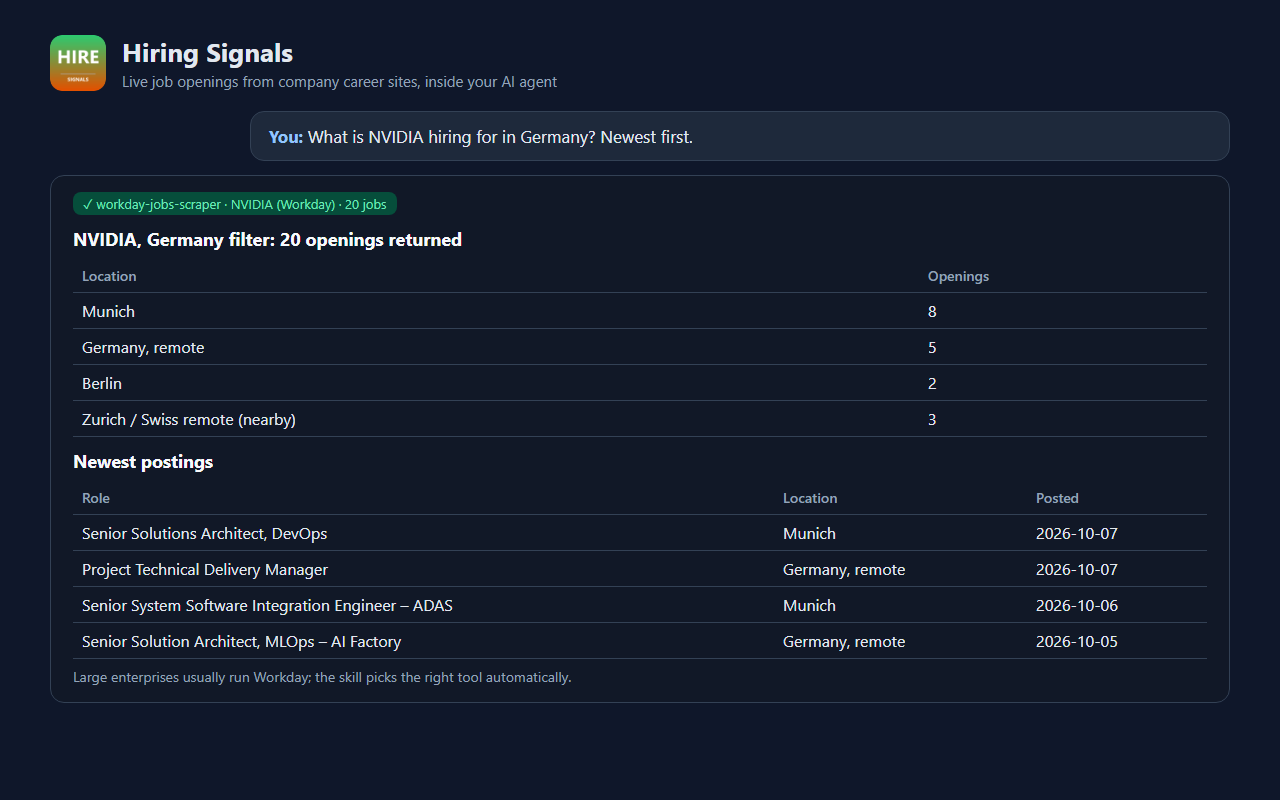
Task: Select 'Senior Solutions Architect, DevOps' role
Action: click(x=205, y=534)
